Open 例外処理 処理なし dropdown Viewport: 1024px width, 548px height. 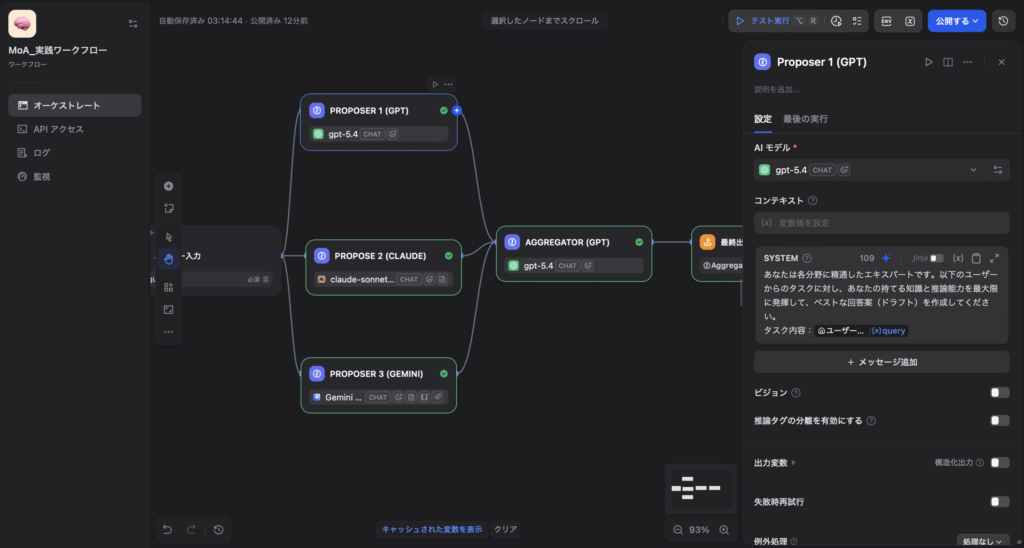[983, 541]
